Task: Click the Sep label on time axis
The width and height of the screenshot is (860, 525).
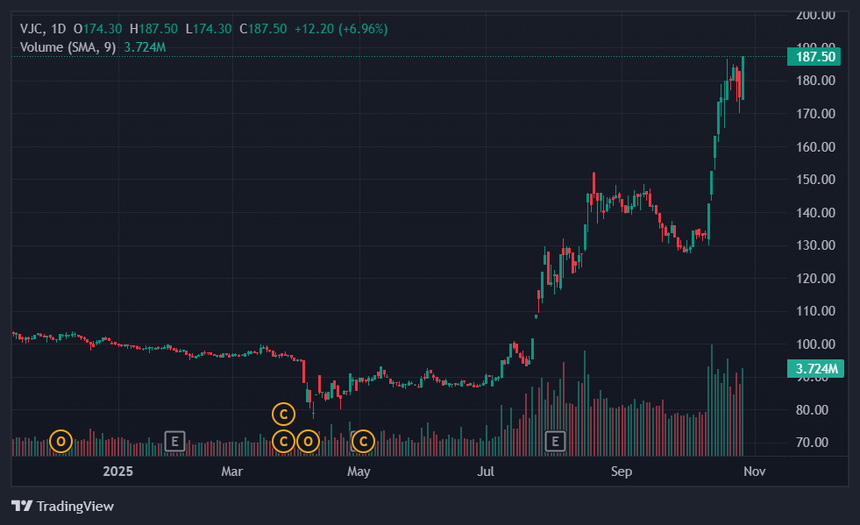Action: click(622, 470)
